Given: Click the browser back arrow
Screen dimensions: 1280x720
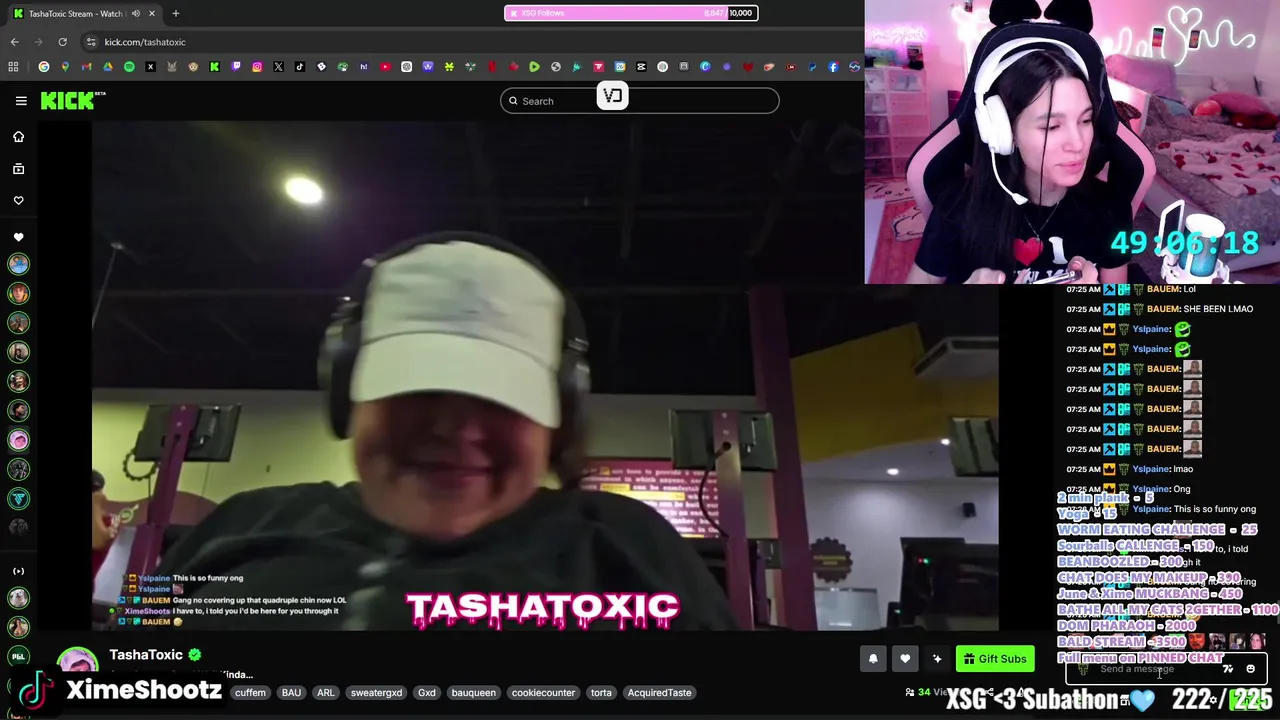Looking at the screenshot, I should (x=14, y=42).
